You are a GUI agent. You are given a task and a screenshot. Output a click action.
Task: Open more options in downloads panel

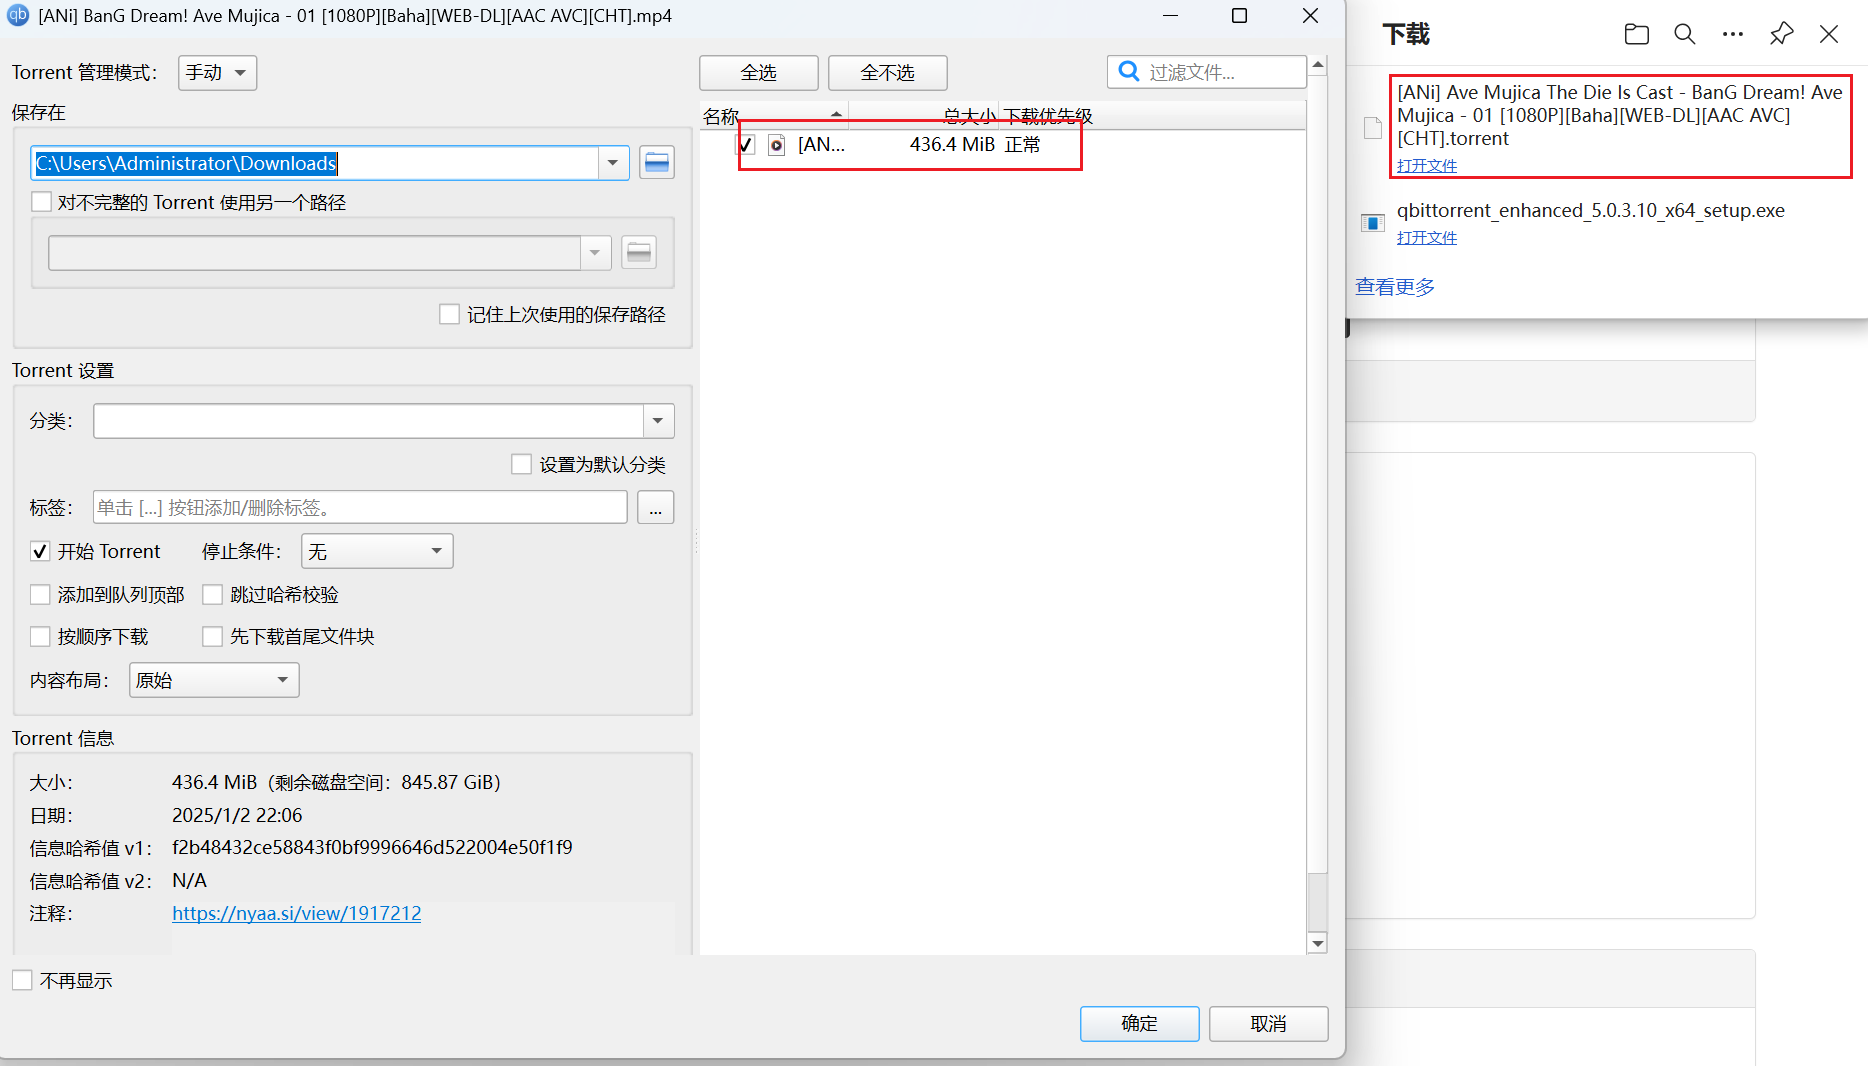[x=1733, y=34]
